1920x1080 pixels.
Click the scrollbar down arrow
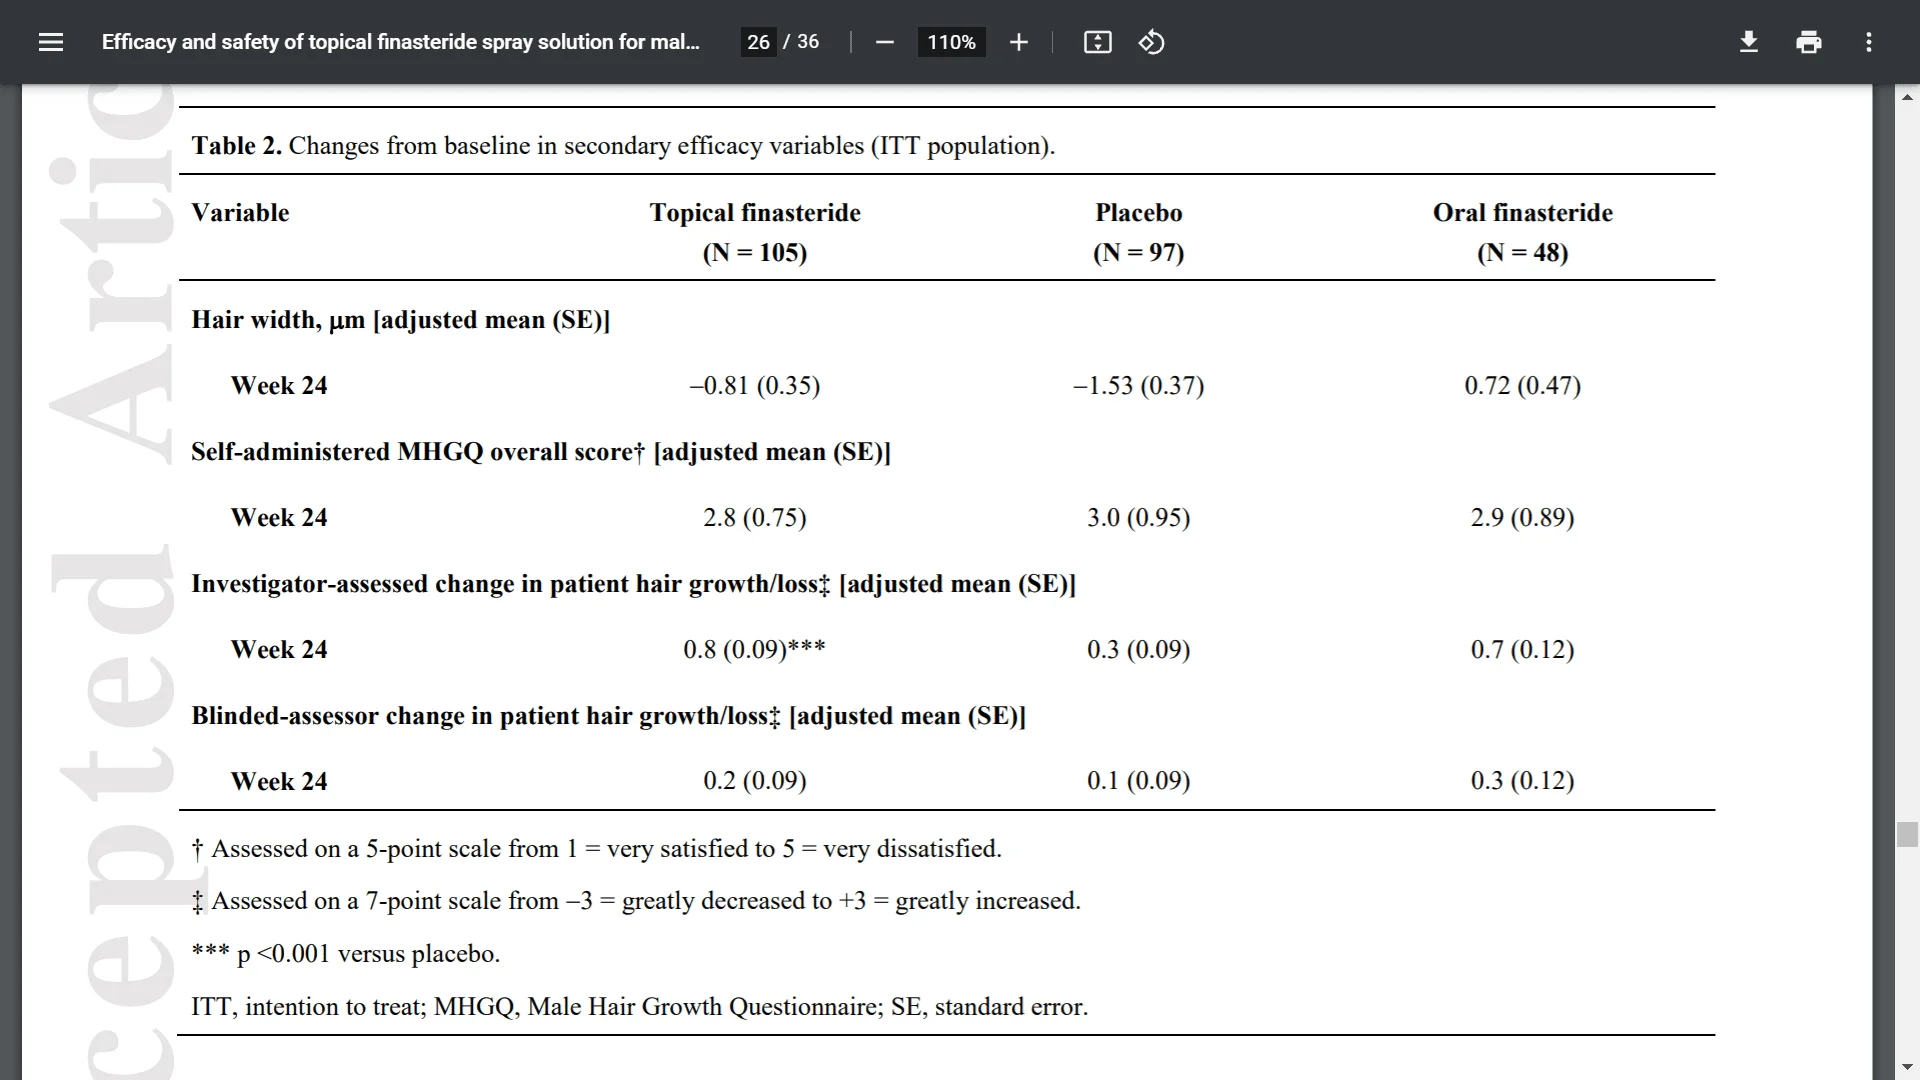(1907, 1067)
